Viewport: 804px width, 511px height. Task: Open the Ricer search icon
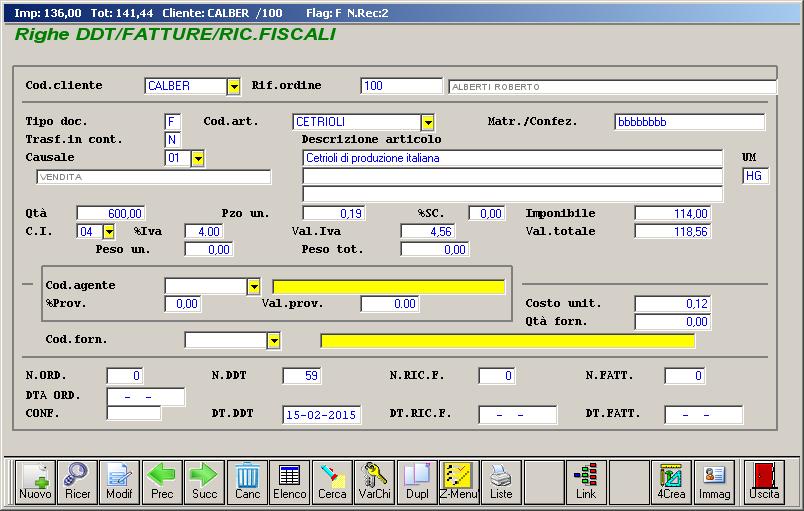coord(77,482)
